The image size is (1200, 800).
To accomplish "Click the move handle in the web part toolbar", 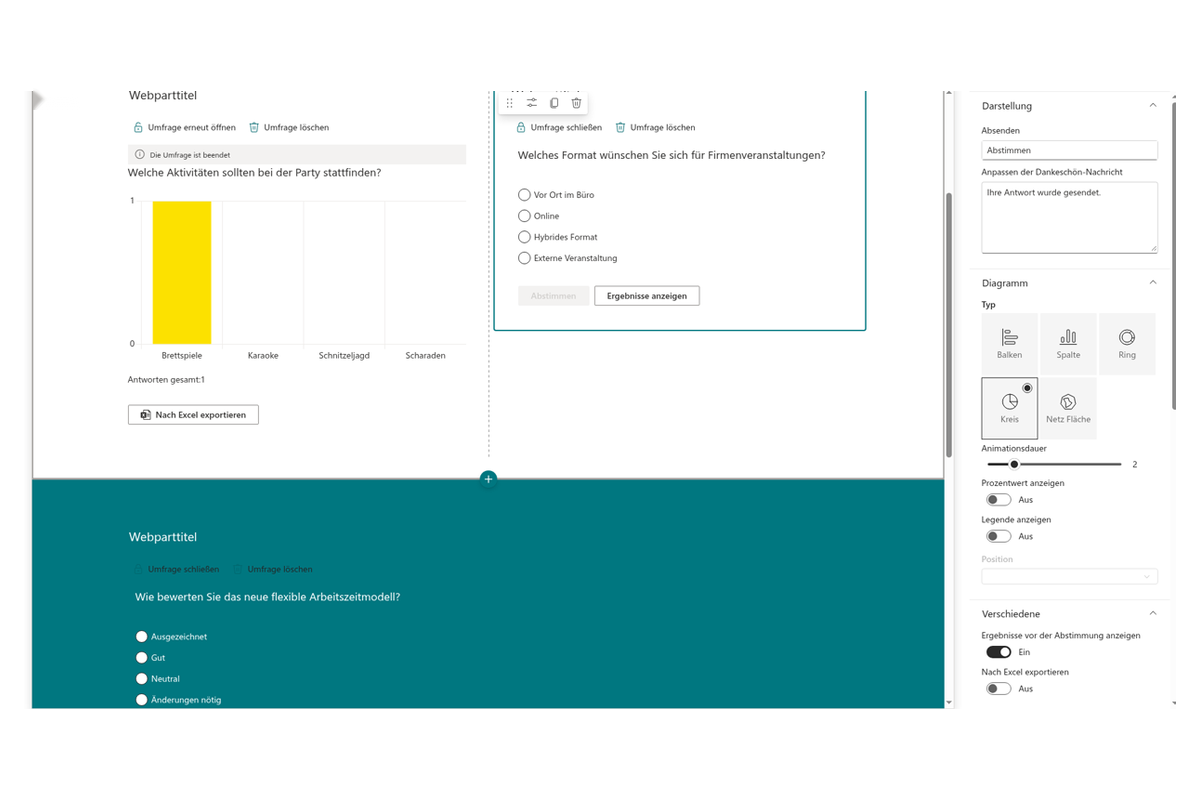I will (x=510, y=103).
